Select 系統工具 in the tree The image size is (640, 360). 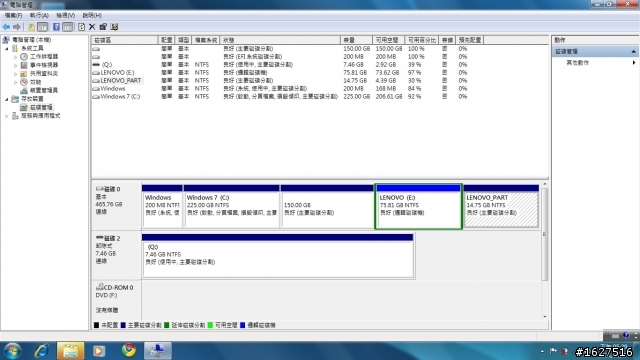tap(32, 48)
